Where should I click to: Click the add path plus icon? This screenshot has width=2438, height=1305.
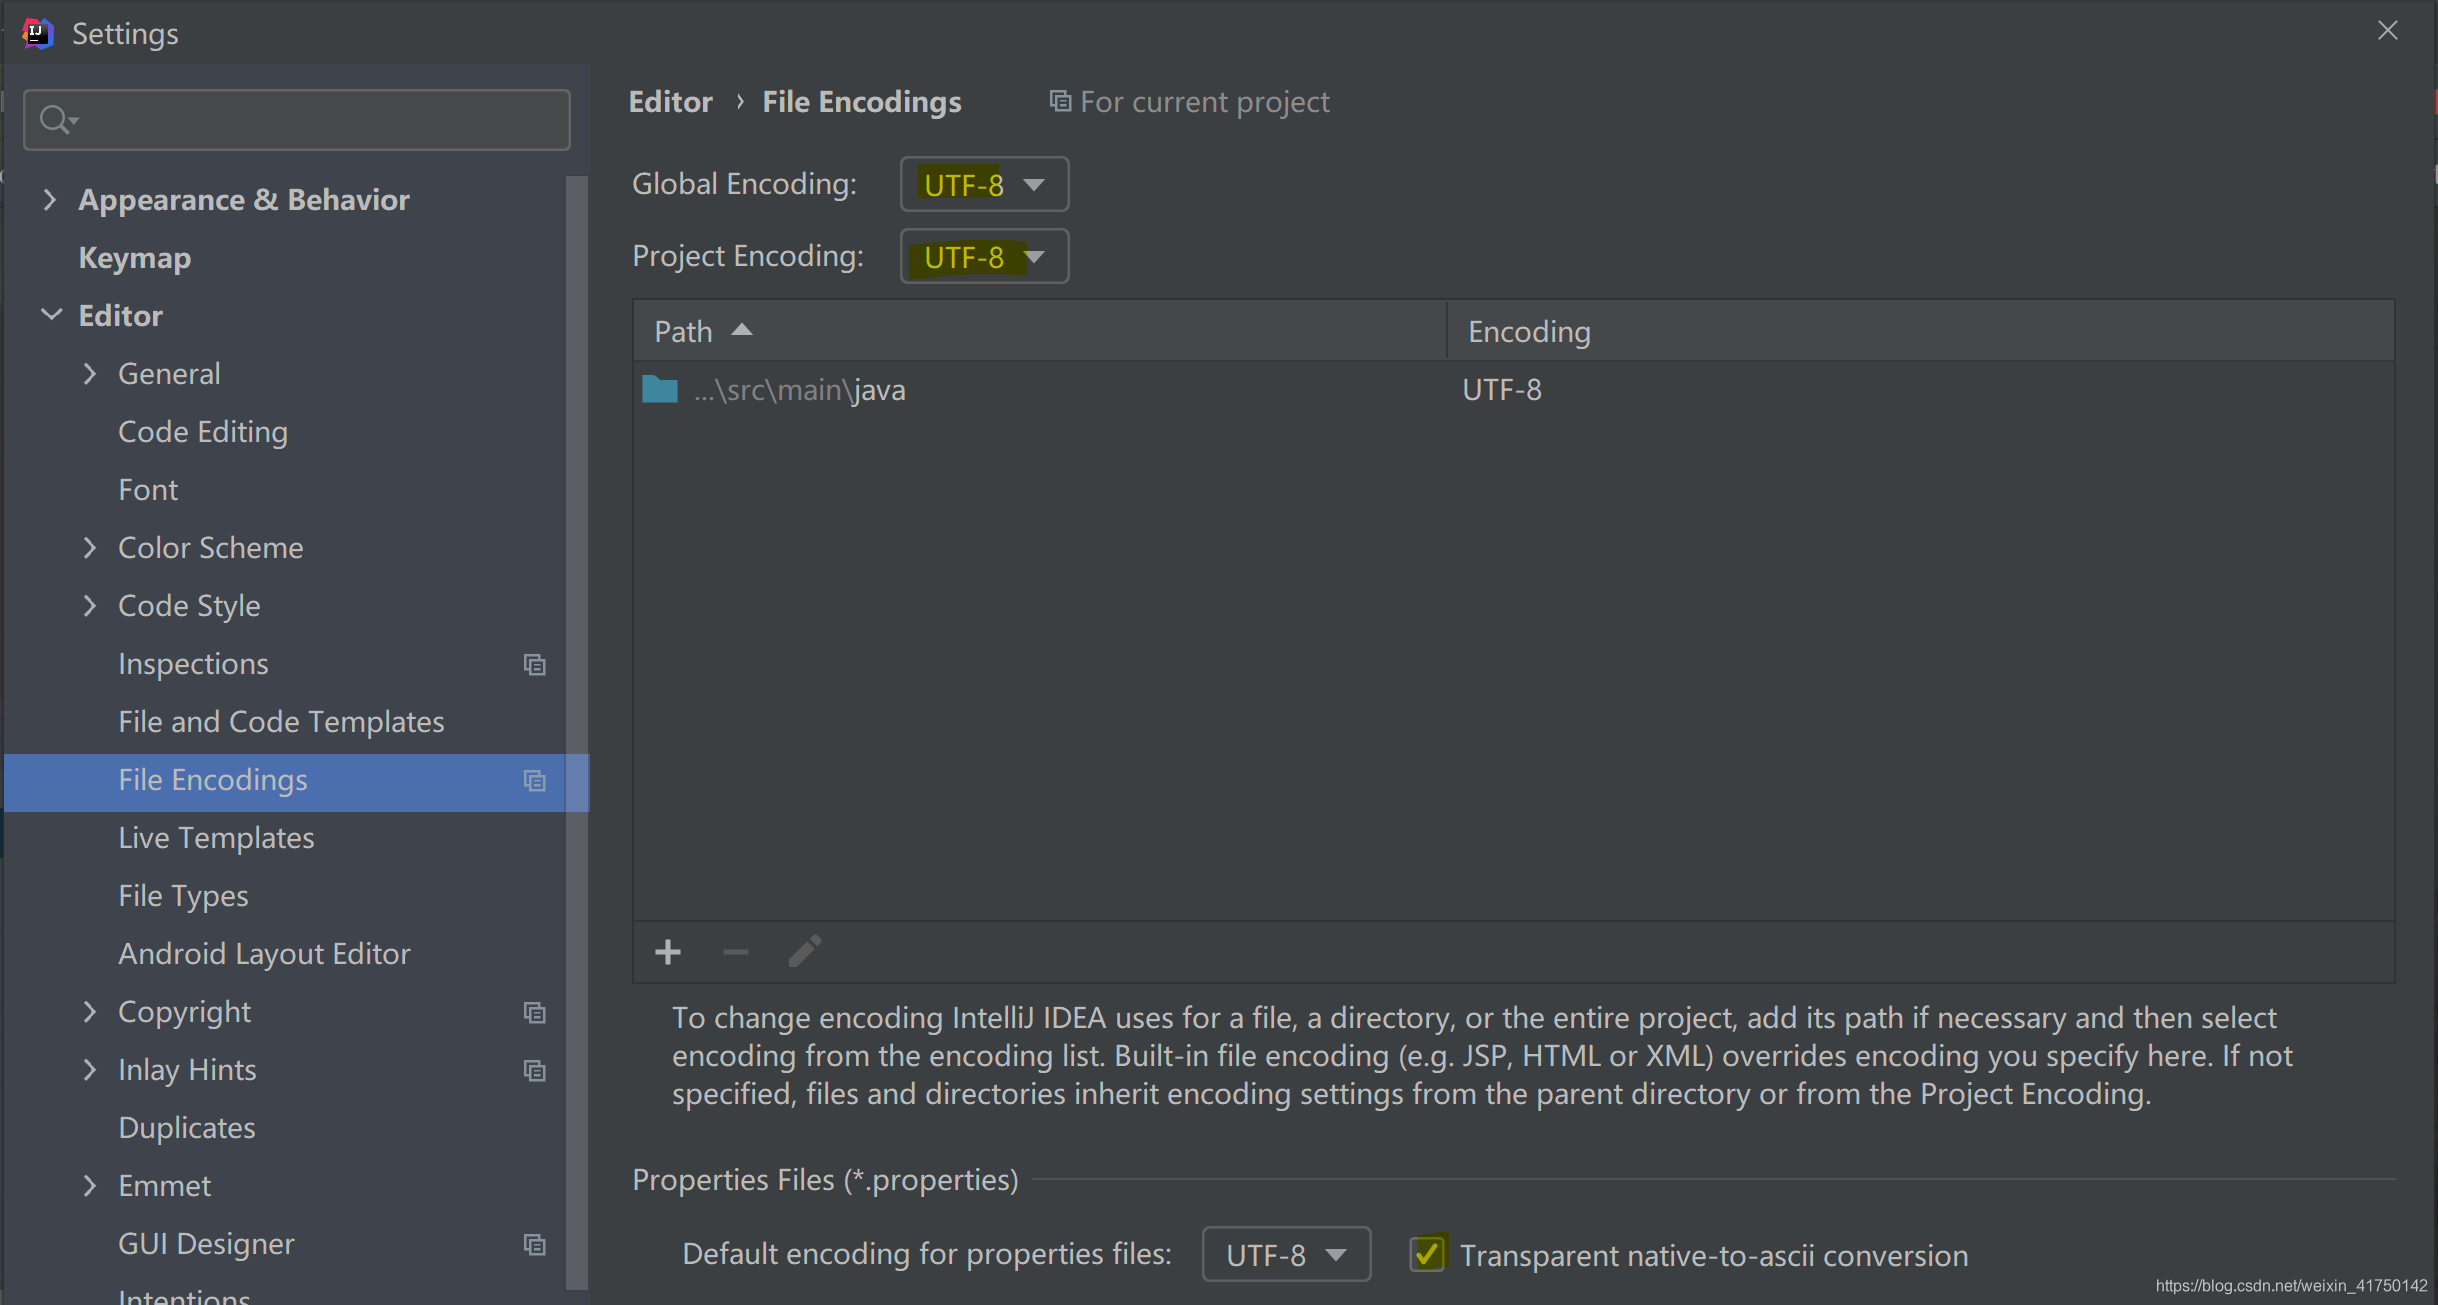[x=668, y=952]
